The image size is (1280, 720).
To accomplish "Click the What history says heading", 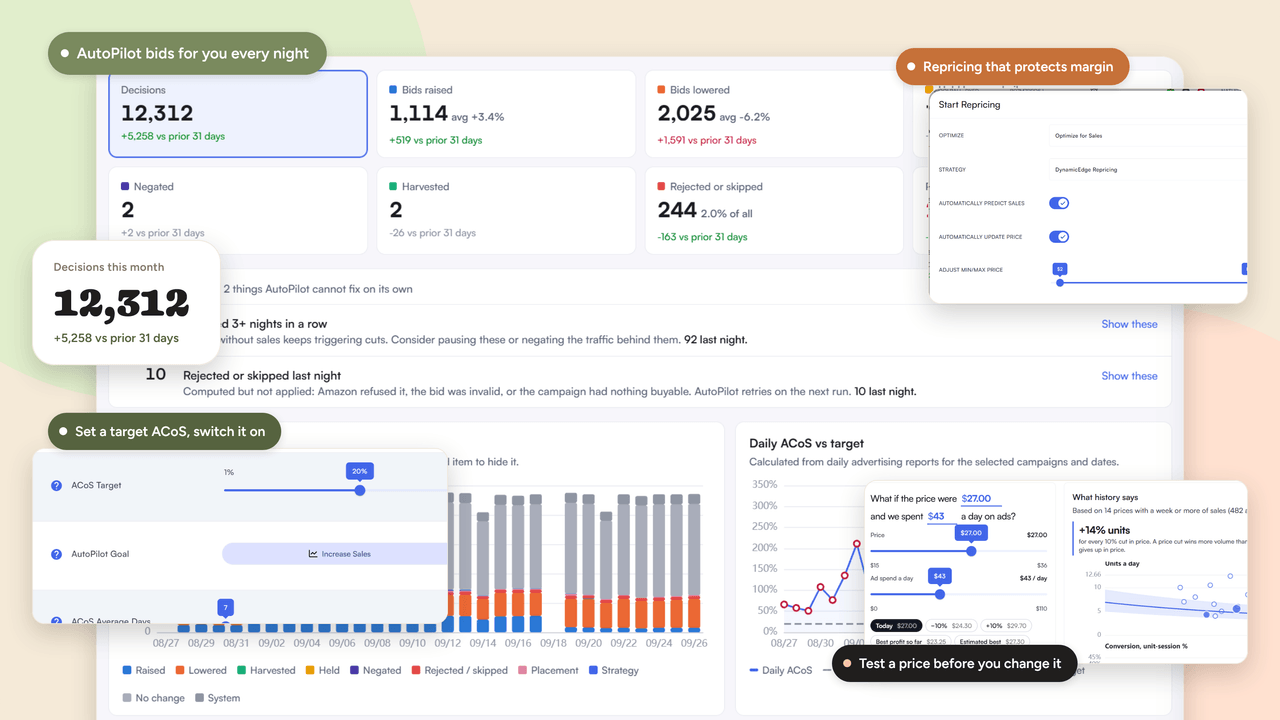I will tap(1105, 497).
